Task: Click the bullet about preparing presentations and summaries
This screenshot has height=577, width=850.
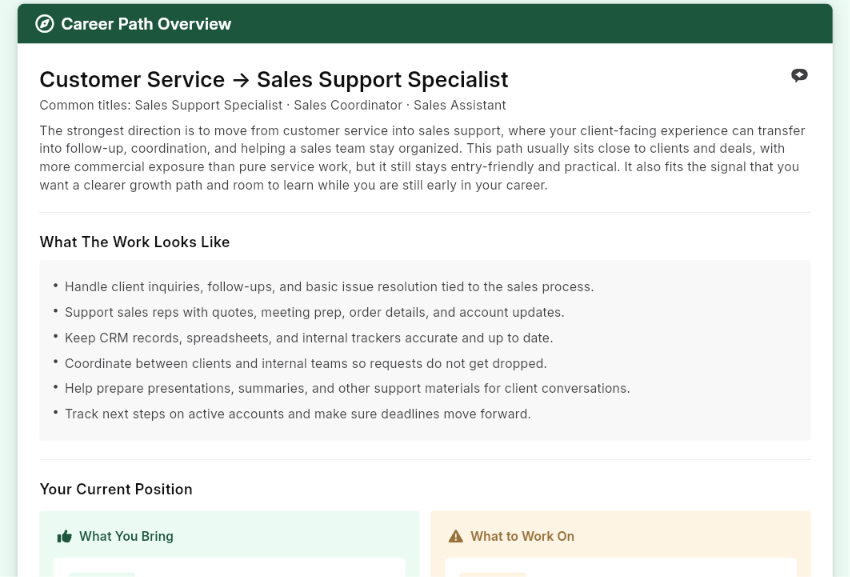Action: (347, 388)
